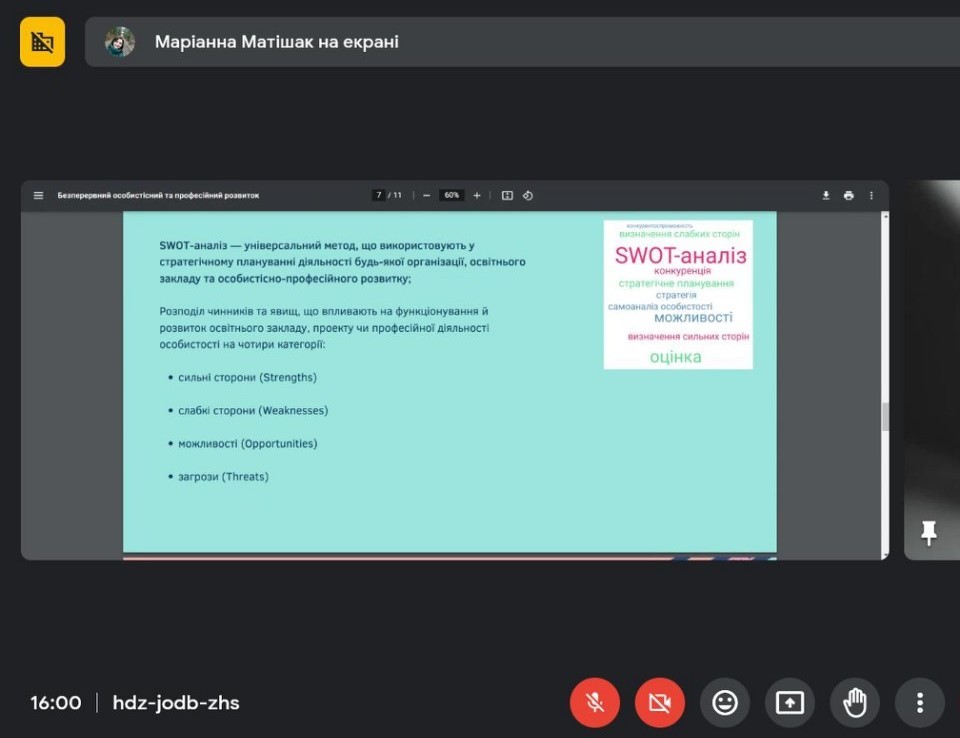Viewport: 960px width, 738px height.
Task: Raise your hand in the meeting
Action: [x=855, y=703]
